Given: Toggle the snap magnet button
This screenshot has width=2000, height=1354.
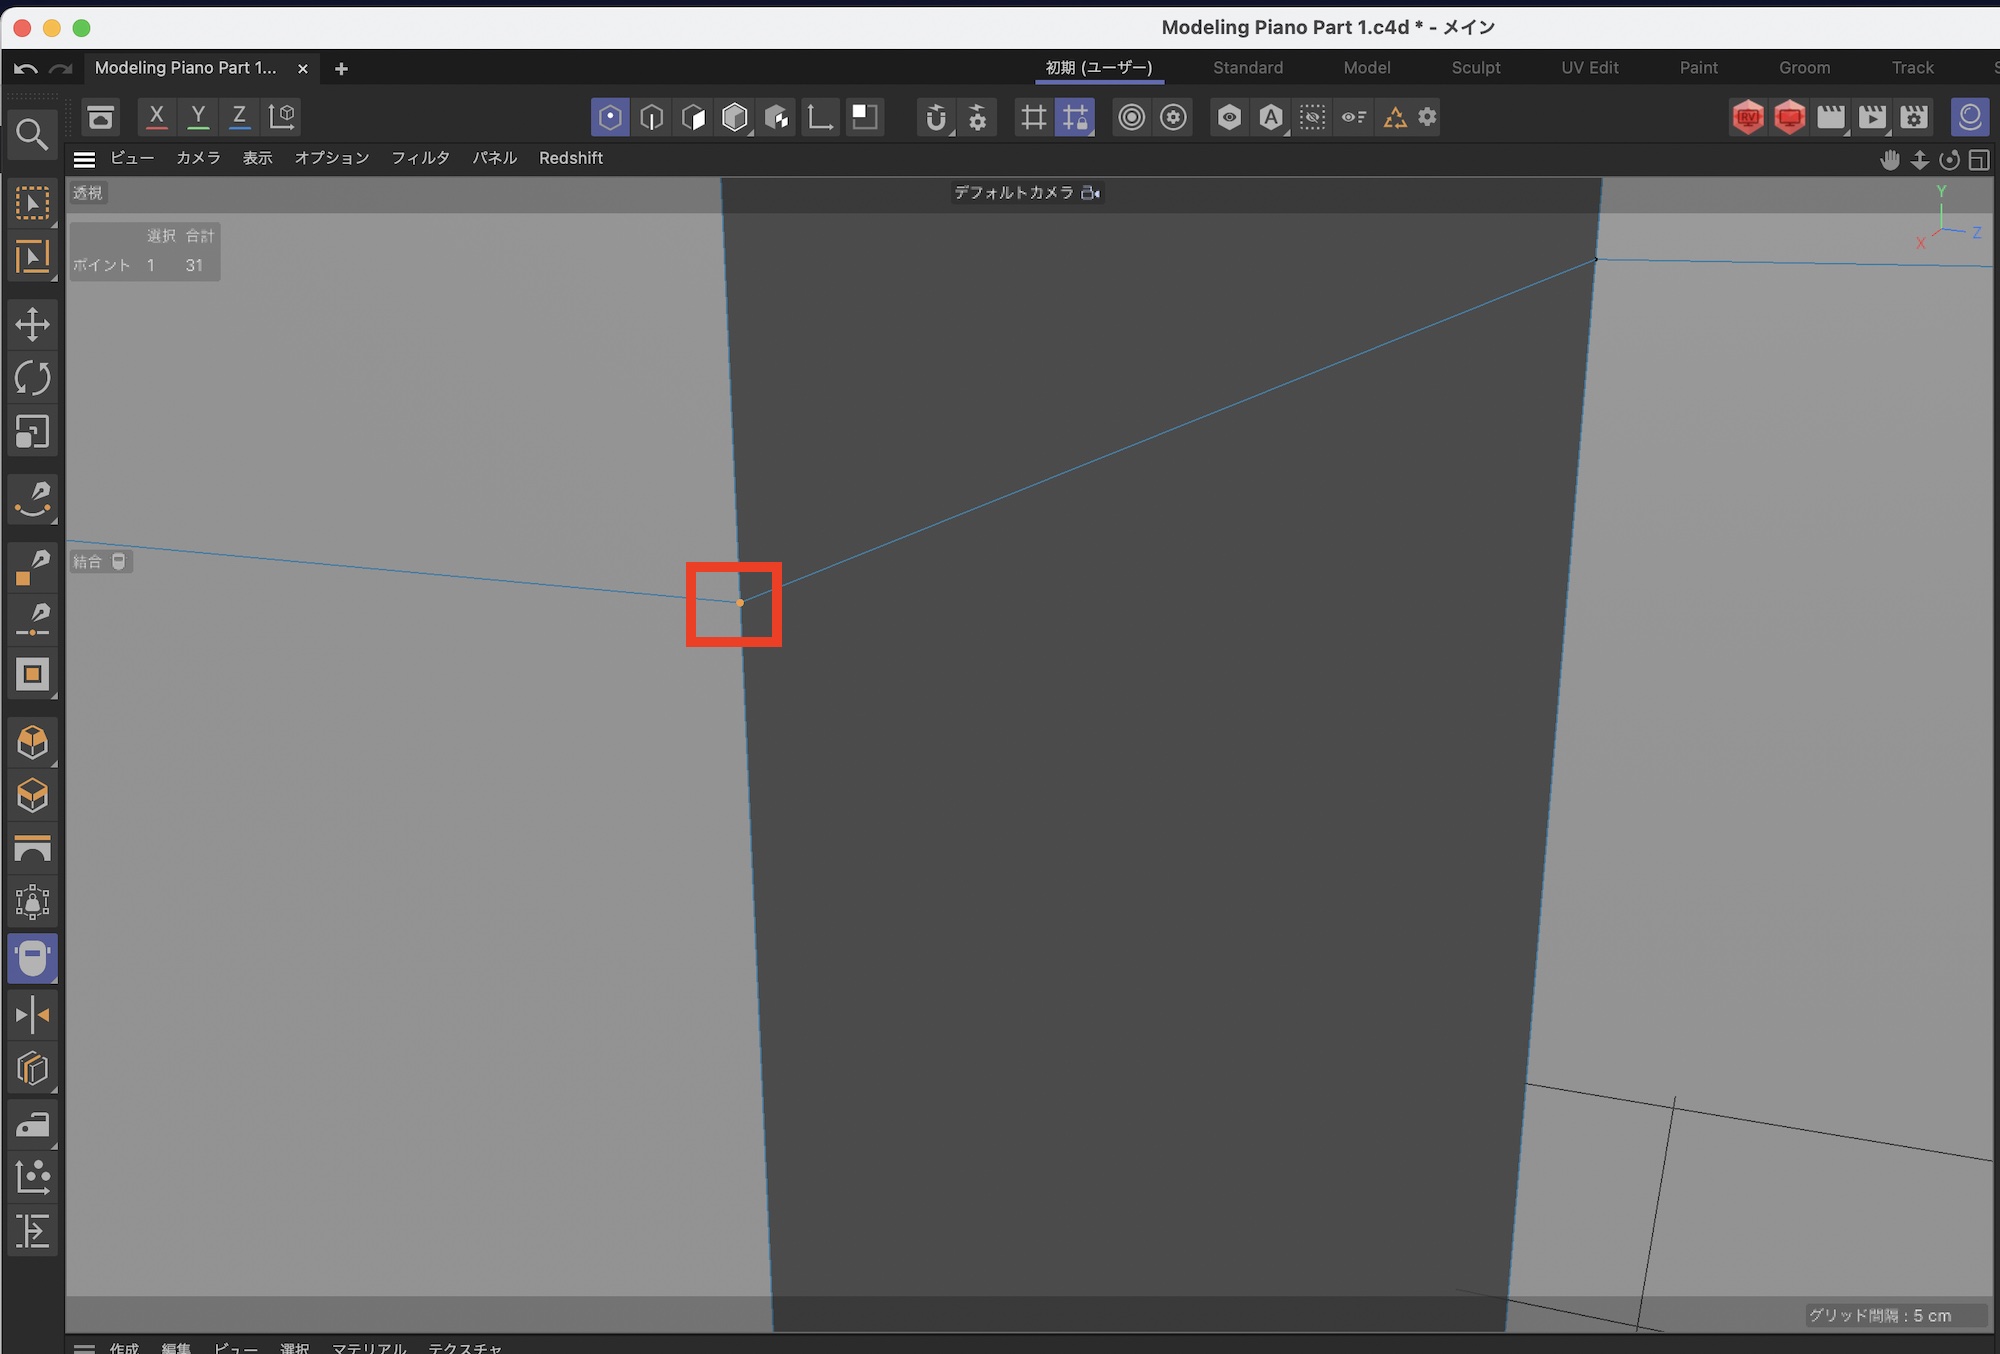Looking at the screenshot, I should [936, 117].
